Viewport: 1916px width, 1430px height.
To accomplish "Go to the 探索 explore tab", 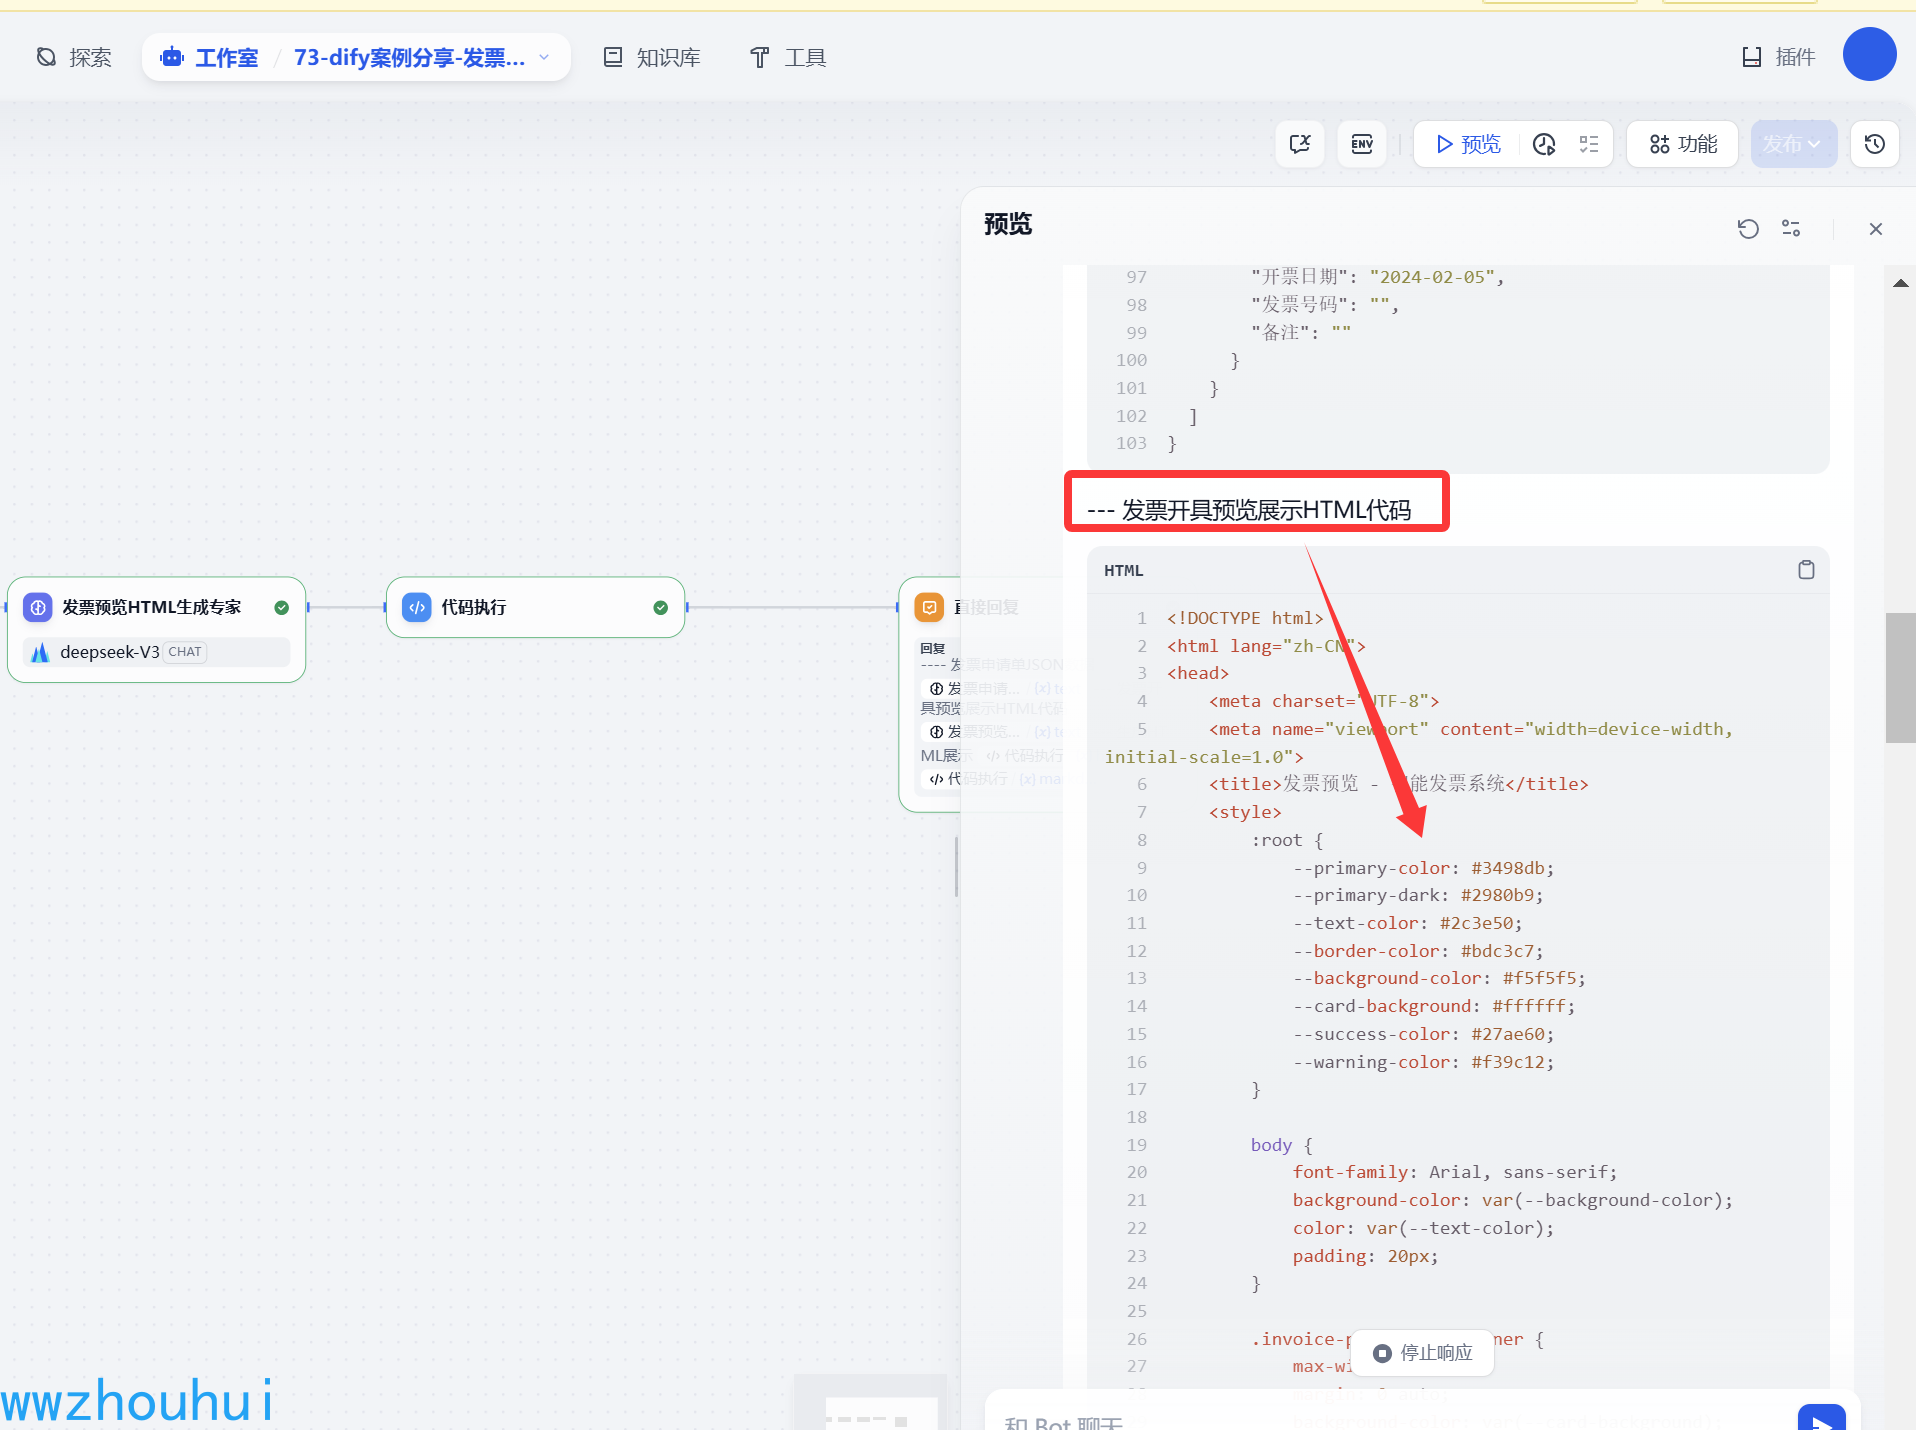I will [x=74, y=57].
